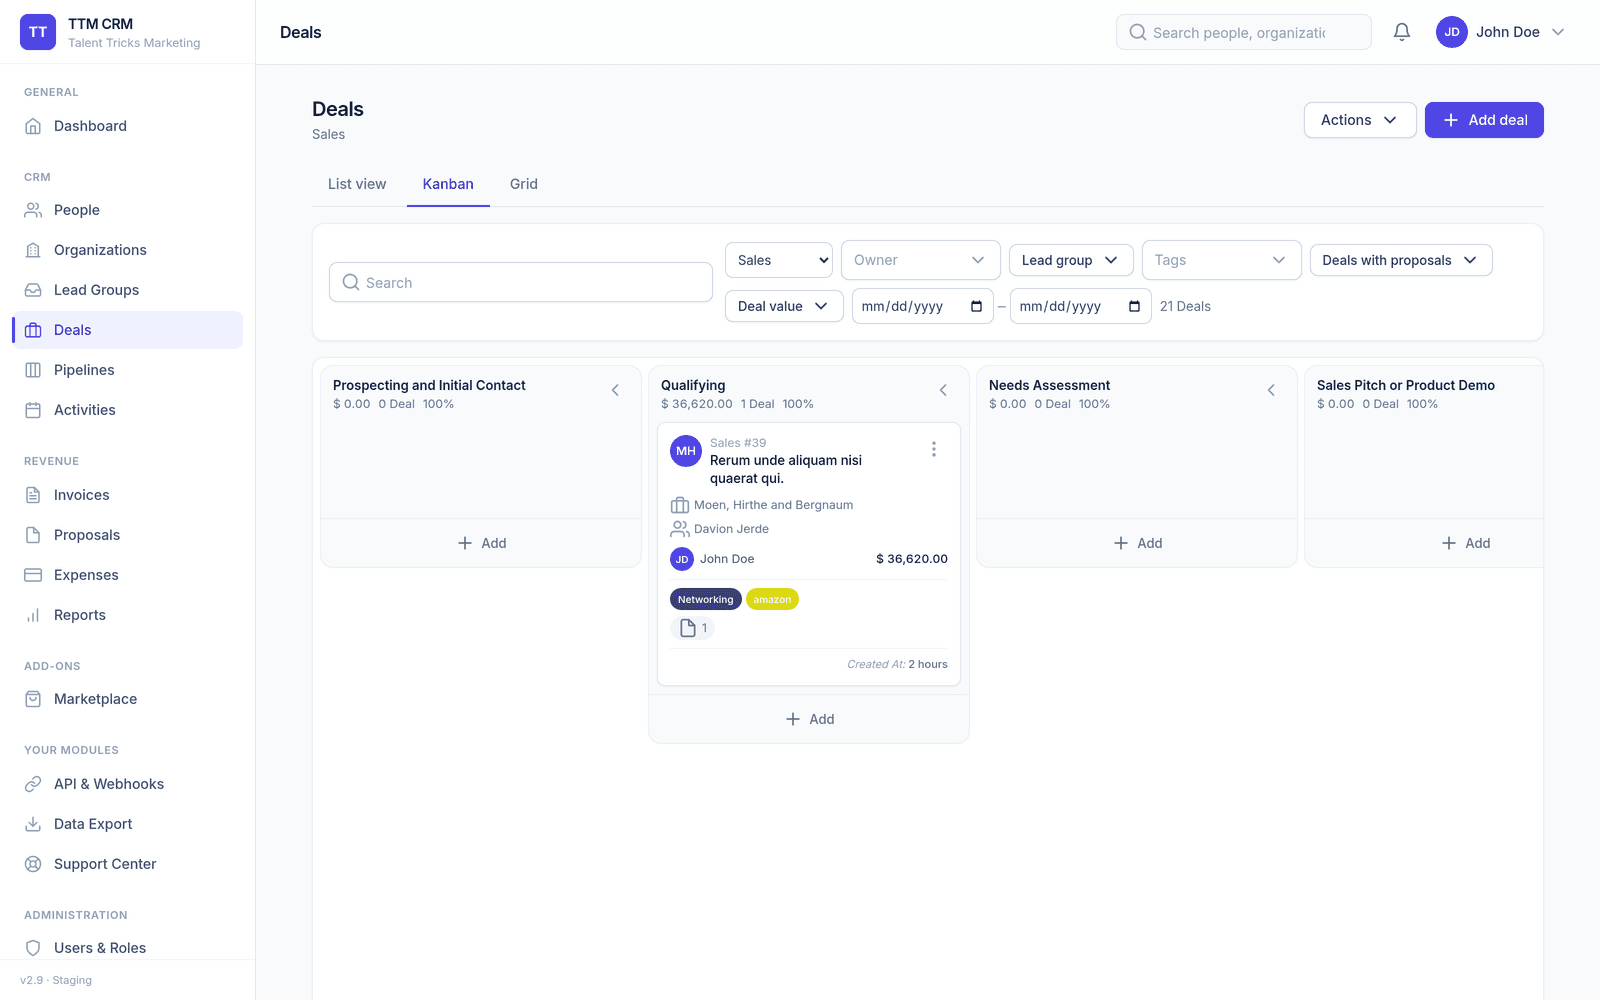Viewport: 1600px width, 1000px height.
Task: Click the Activities calendar icon
Action: [33, 410]
